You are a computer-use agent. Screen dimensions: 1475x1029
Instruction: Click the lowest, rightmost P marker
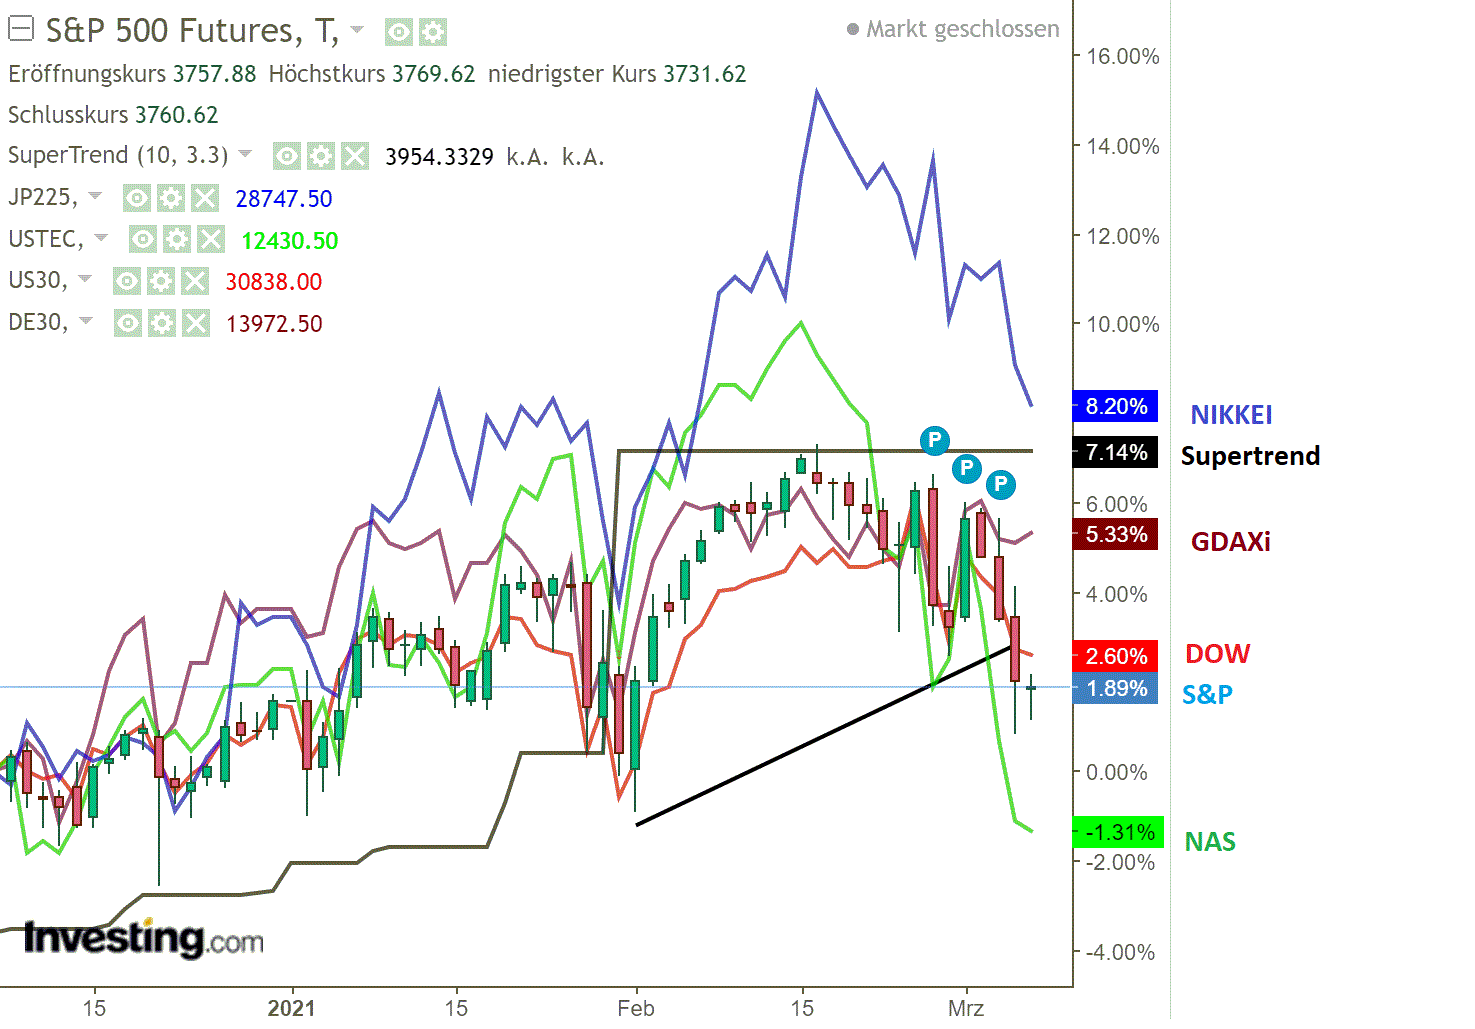tap(1001, 485)
